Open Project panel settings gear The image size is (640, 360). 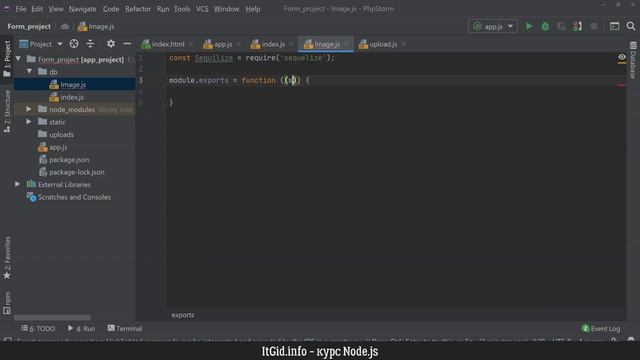click(111, 44)
